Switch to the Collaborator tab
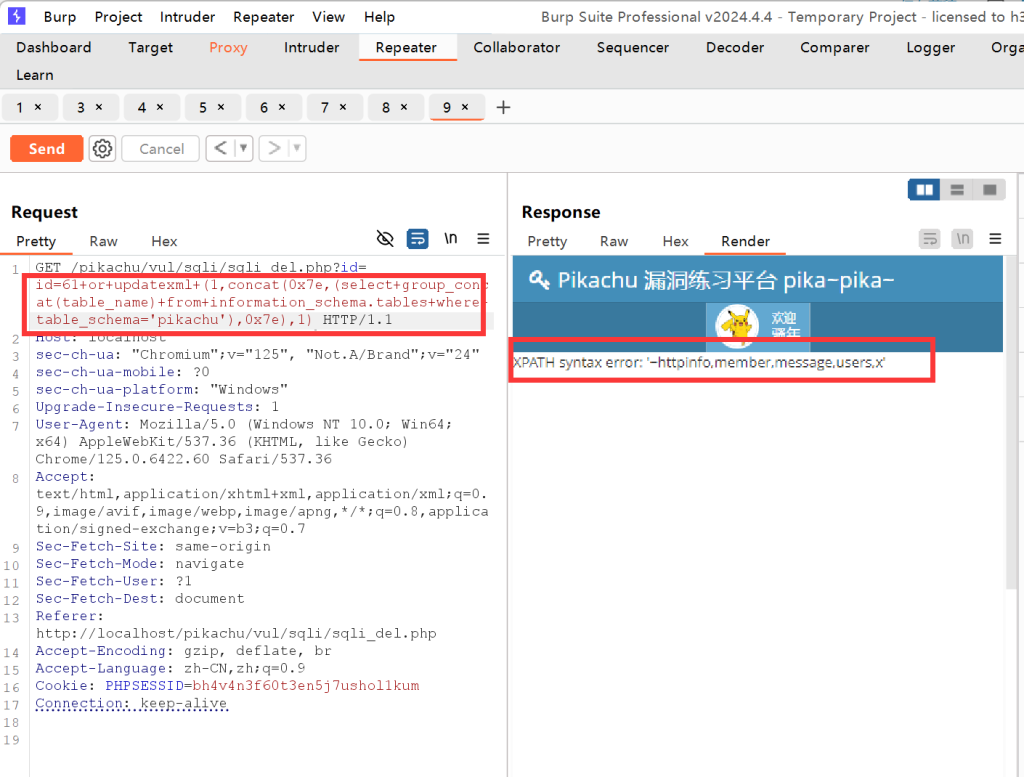 [x=517, y=48]
